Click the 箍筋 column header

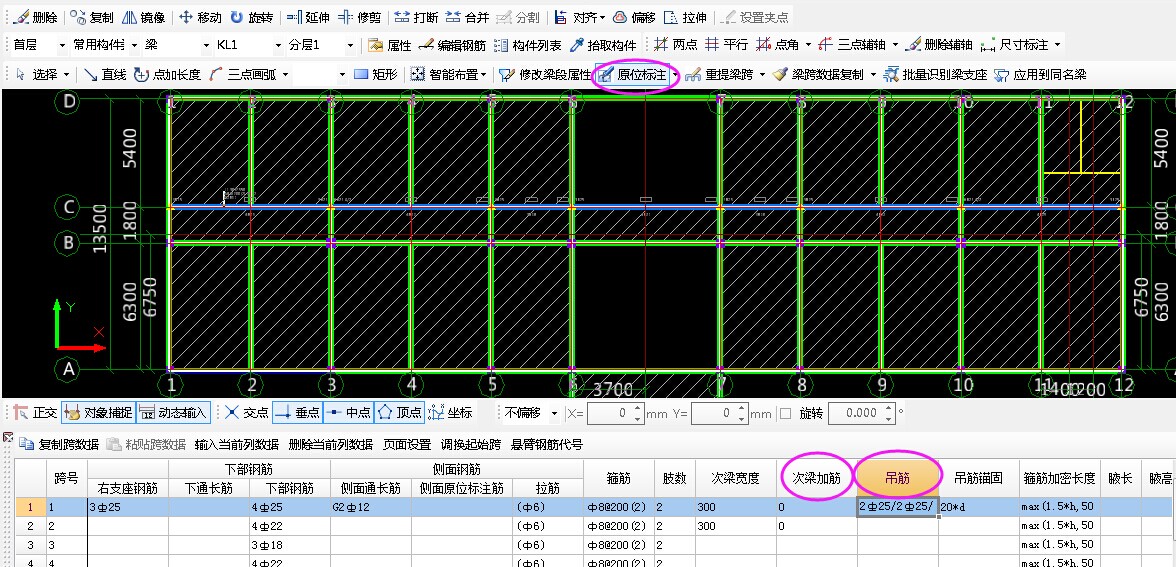(619, 478)
